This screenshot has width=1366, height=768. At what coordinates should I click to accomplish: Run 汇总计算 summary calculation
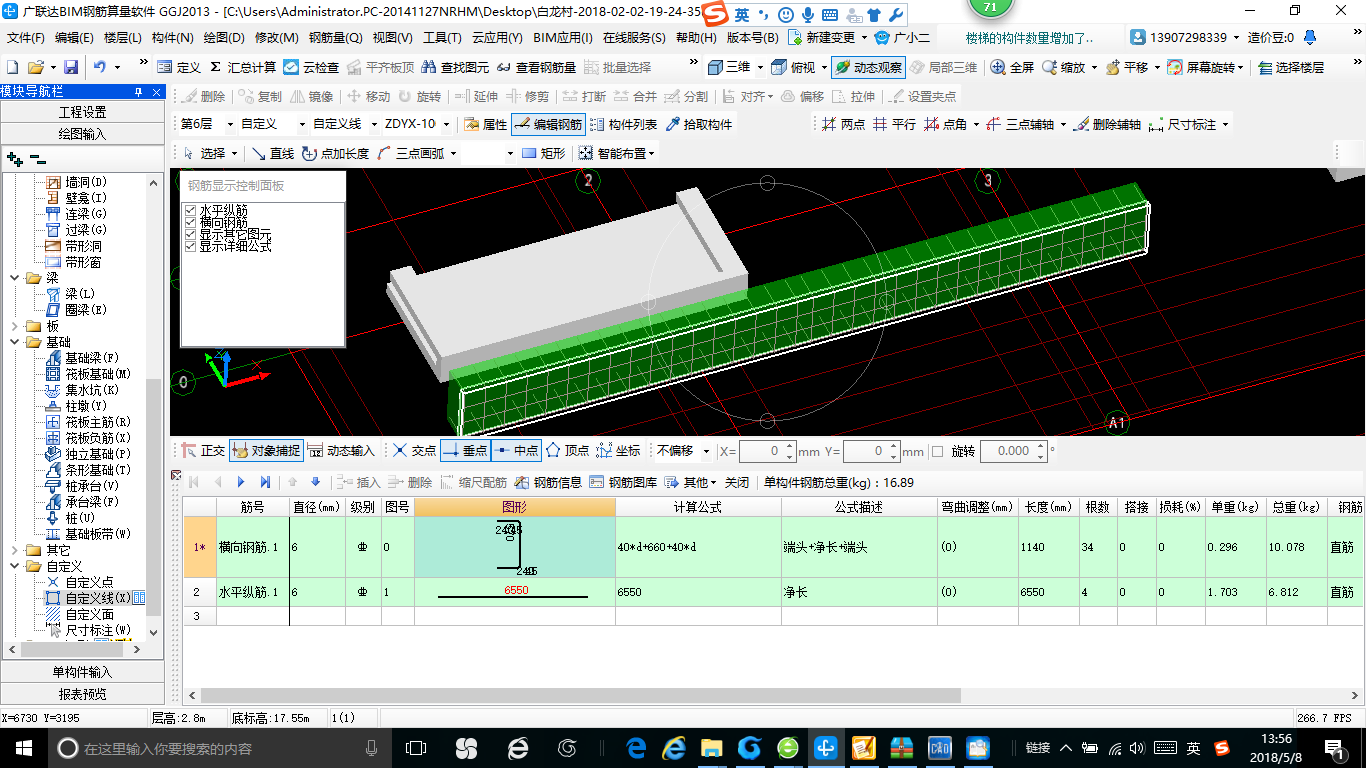click(x=243, y=67)
